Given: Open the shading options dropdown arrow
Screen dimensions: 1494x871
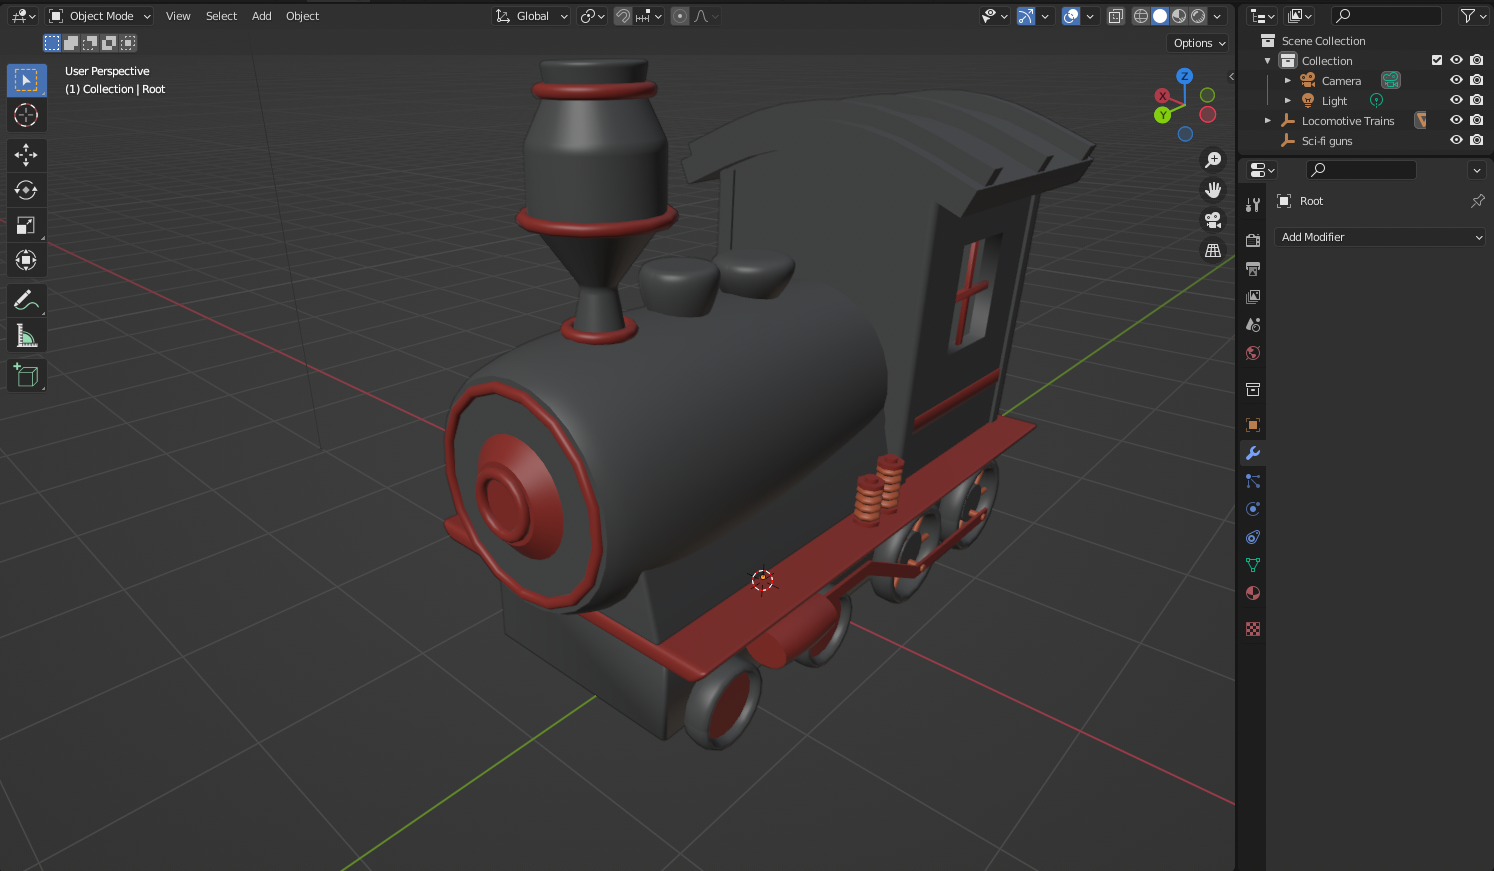Looking at the screenshot, I should [1218, 16].
